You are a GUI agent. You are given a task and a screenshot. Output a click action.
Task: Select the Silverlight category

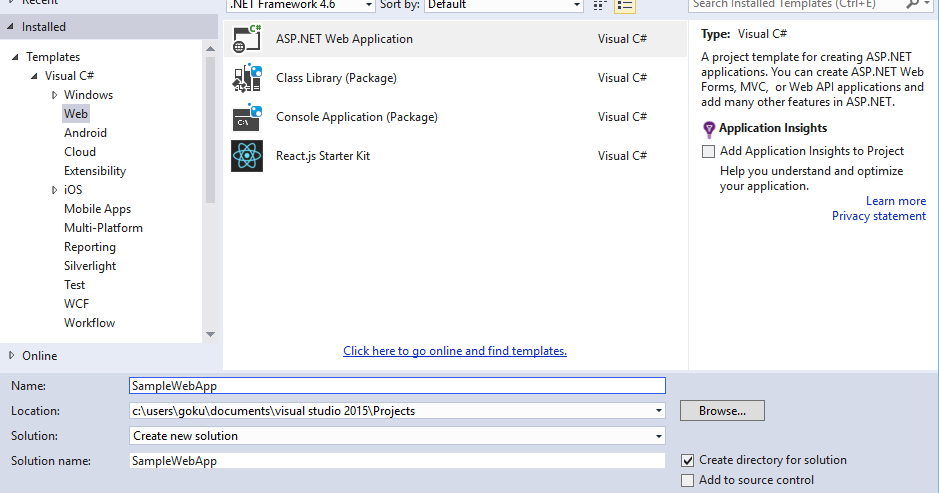click(x=90, y=266)
